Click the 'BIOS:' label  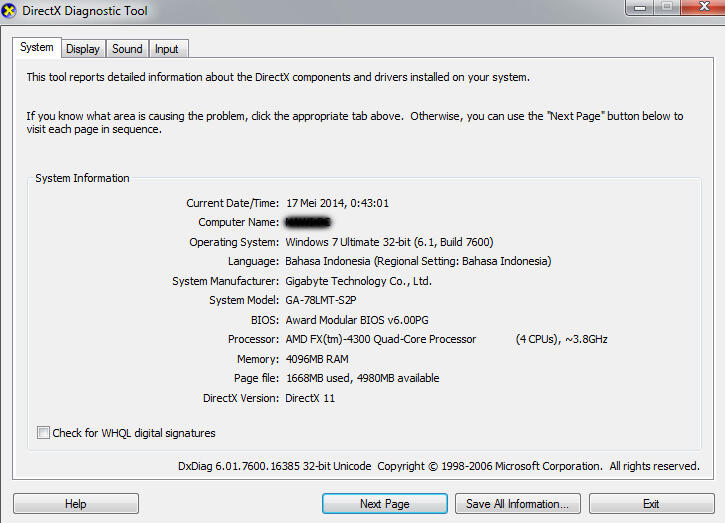click(265, 320)
